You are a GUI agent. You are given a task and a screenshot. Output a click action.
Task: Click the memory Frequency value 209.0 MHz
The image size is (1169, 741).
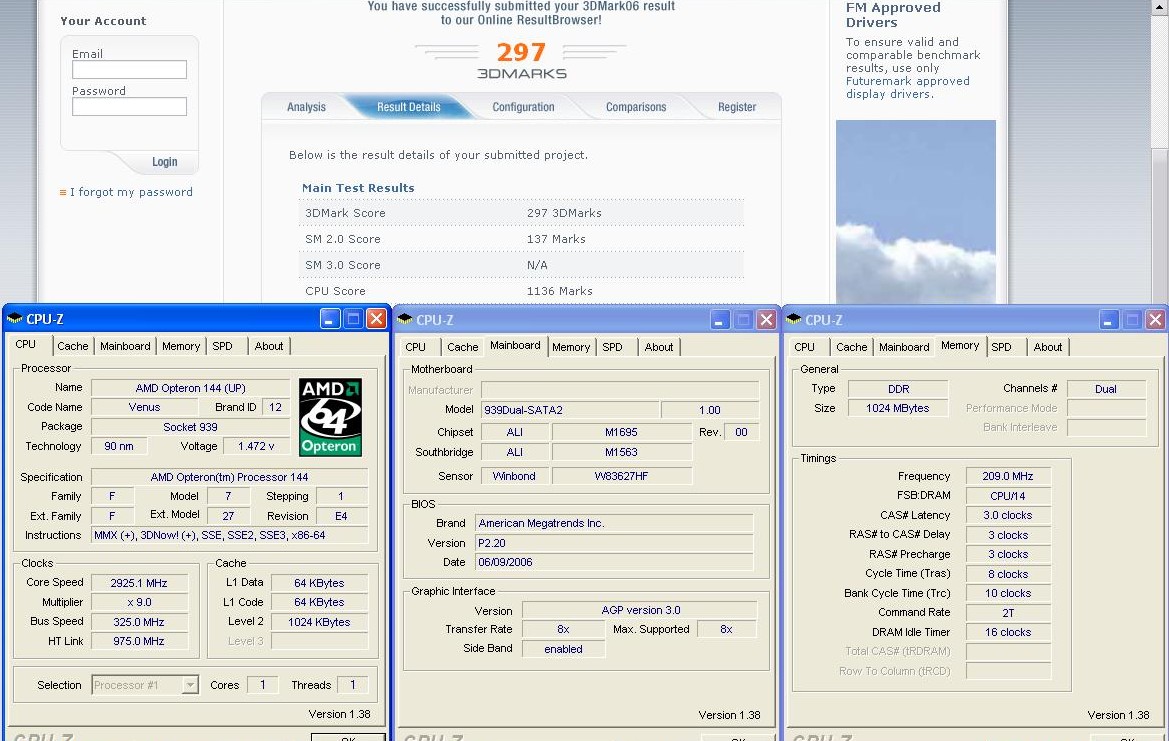1007,476
